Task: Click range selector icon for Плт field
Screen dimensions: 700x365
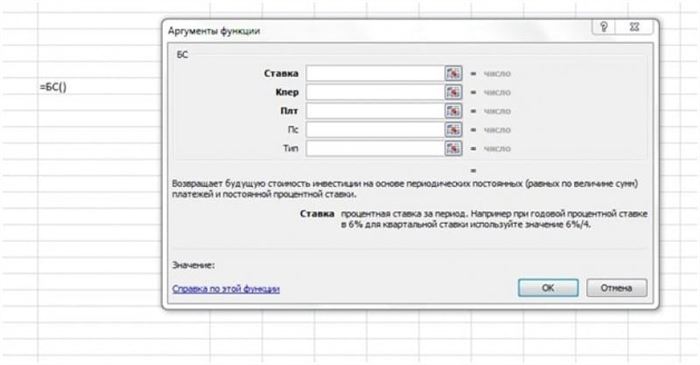Action: tap(453, 111)
